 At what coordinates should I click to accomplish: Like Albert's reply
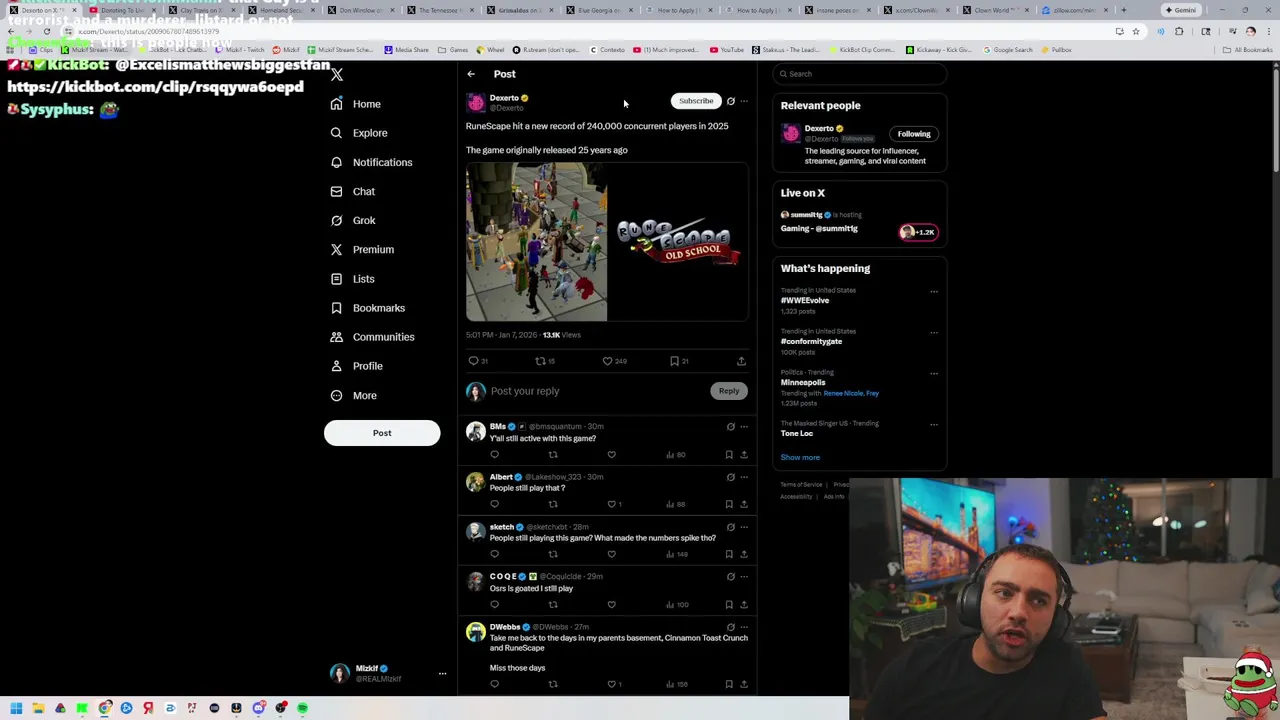click(611, 505)
